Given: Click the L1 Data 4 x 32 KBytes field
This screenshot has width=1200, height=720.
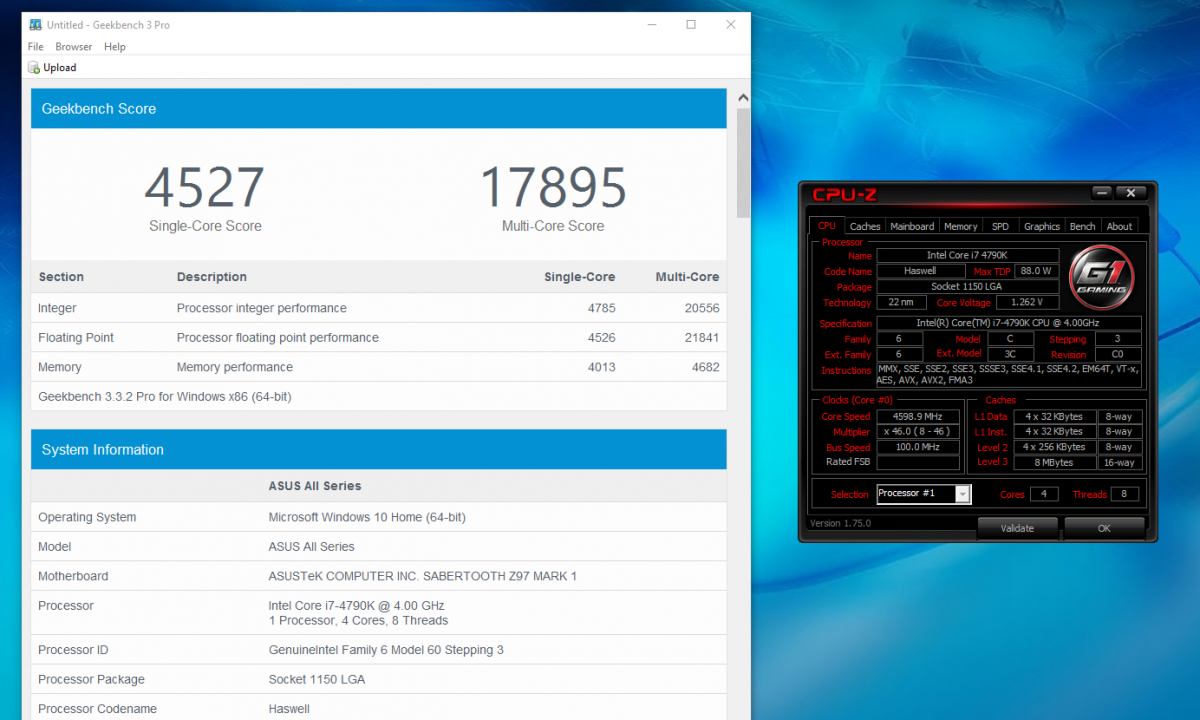Looking at the screenshot, I should 1054,416.
